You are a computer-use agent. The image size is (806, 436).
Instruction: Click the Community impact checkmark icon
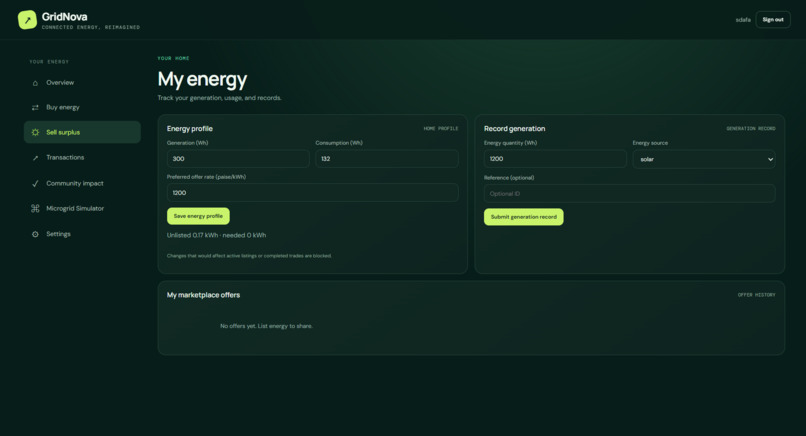pyautogui.click(x=35, y=184)
